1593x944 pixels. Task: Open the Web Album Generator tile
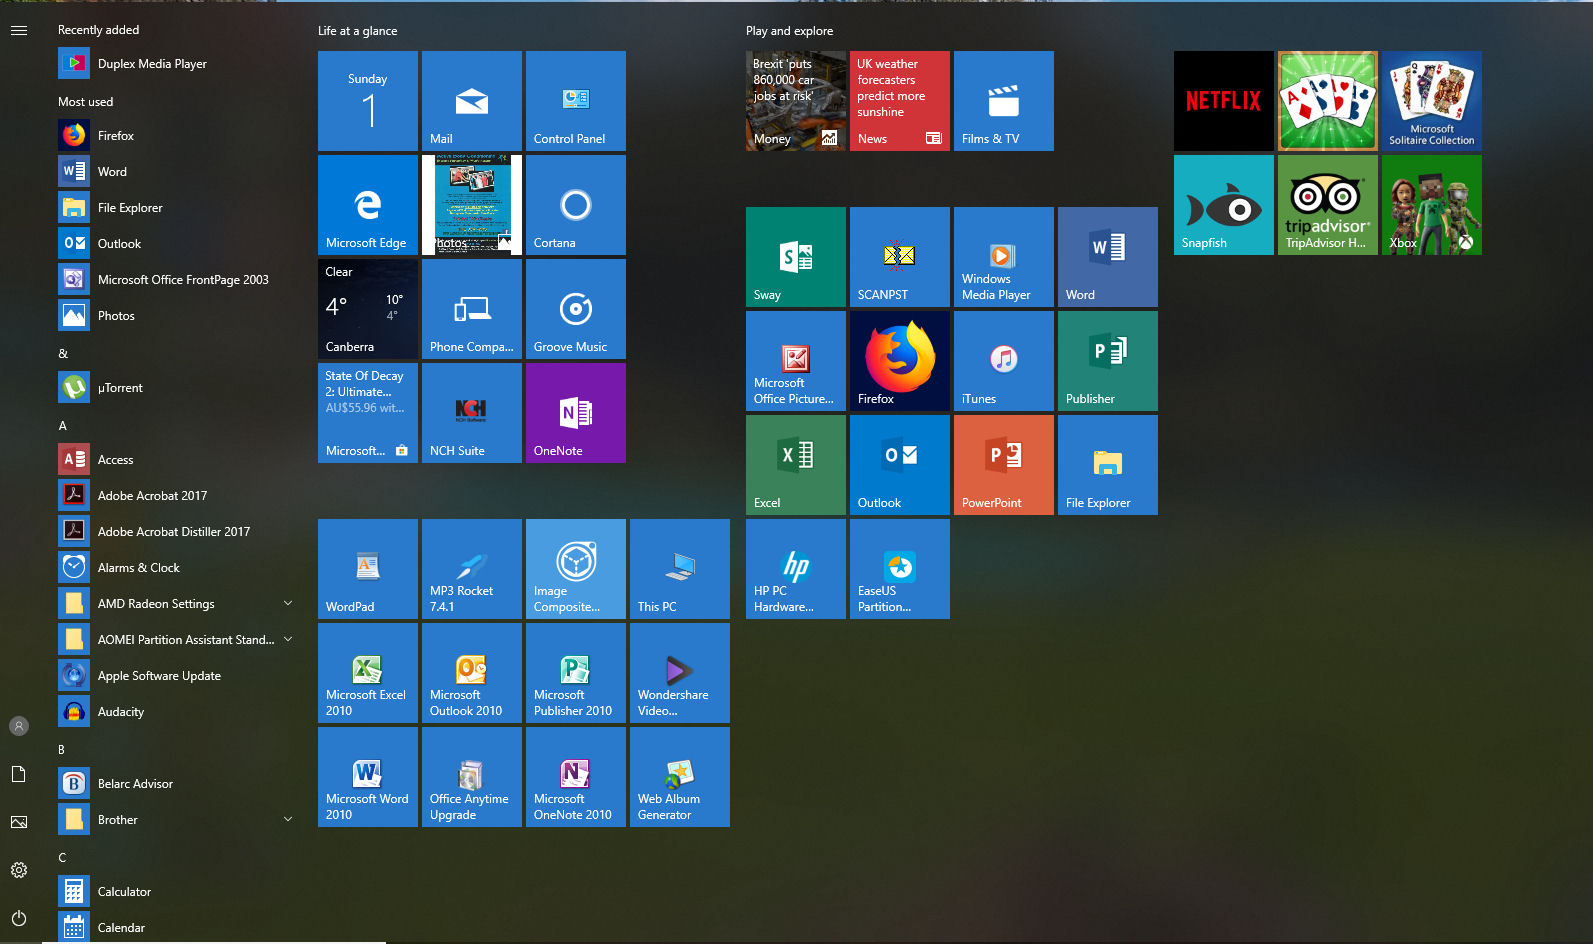[x=679, y=777]
